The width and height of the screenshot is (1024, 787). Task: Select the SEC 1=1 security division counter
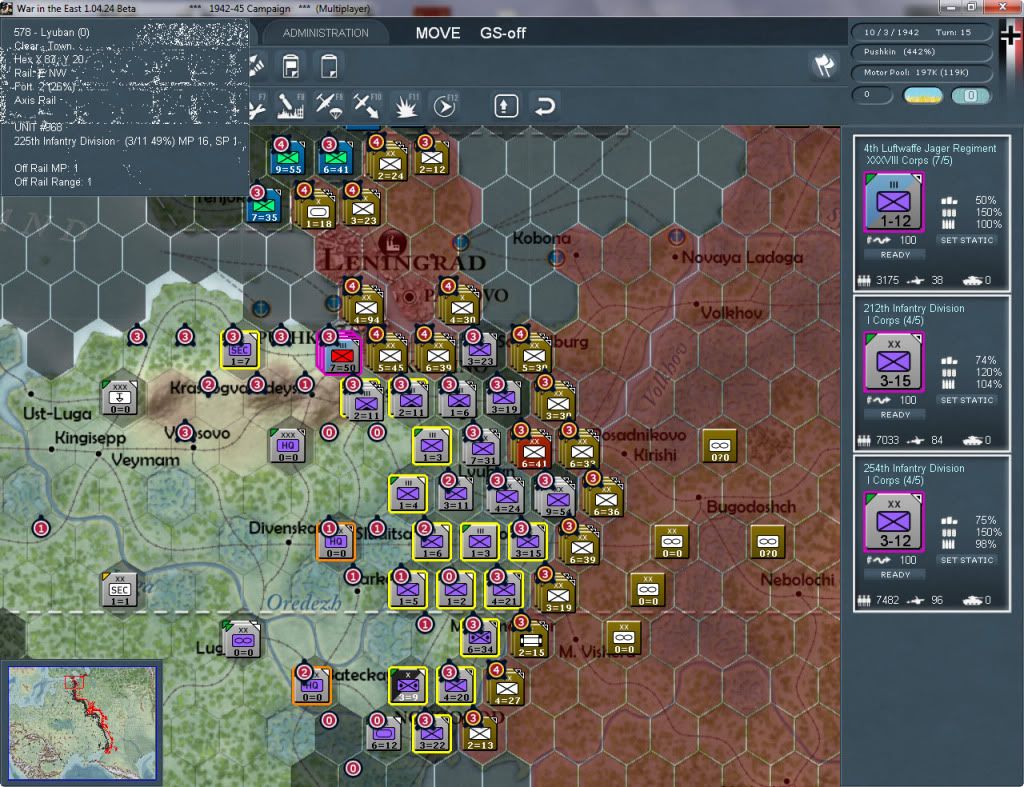(120, 590)
